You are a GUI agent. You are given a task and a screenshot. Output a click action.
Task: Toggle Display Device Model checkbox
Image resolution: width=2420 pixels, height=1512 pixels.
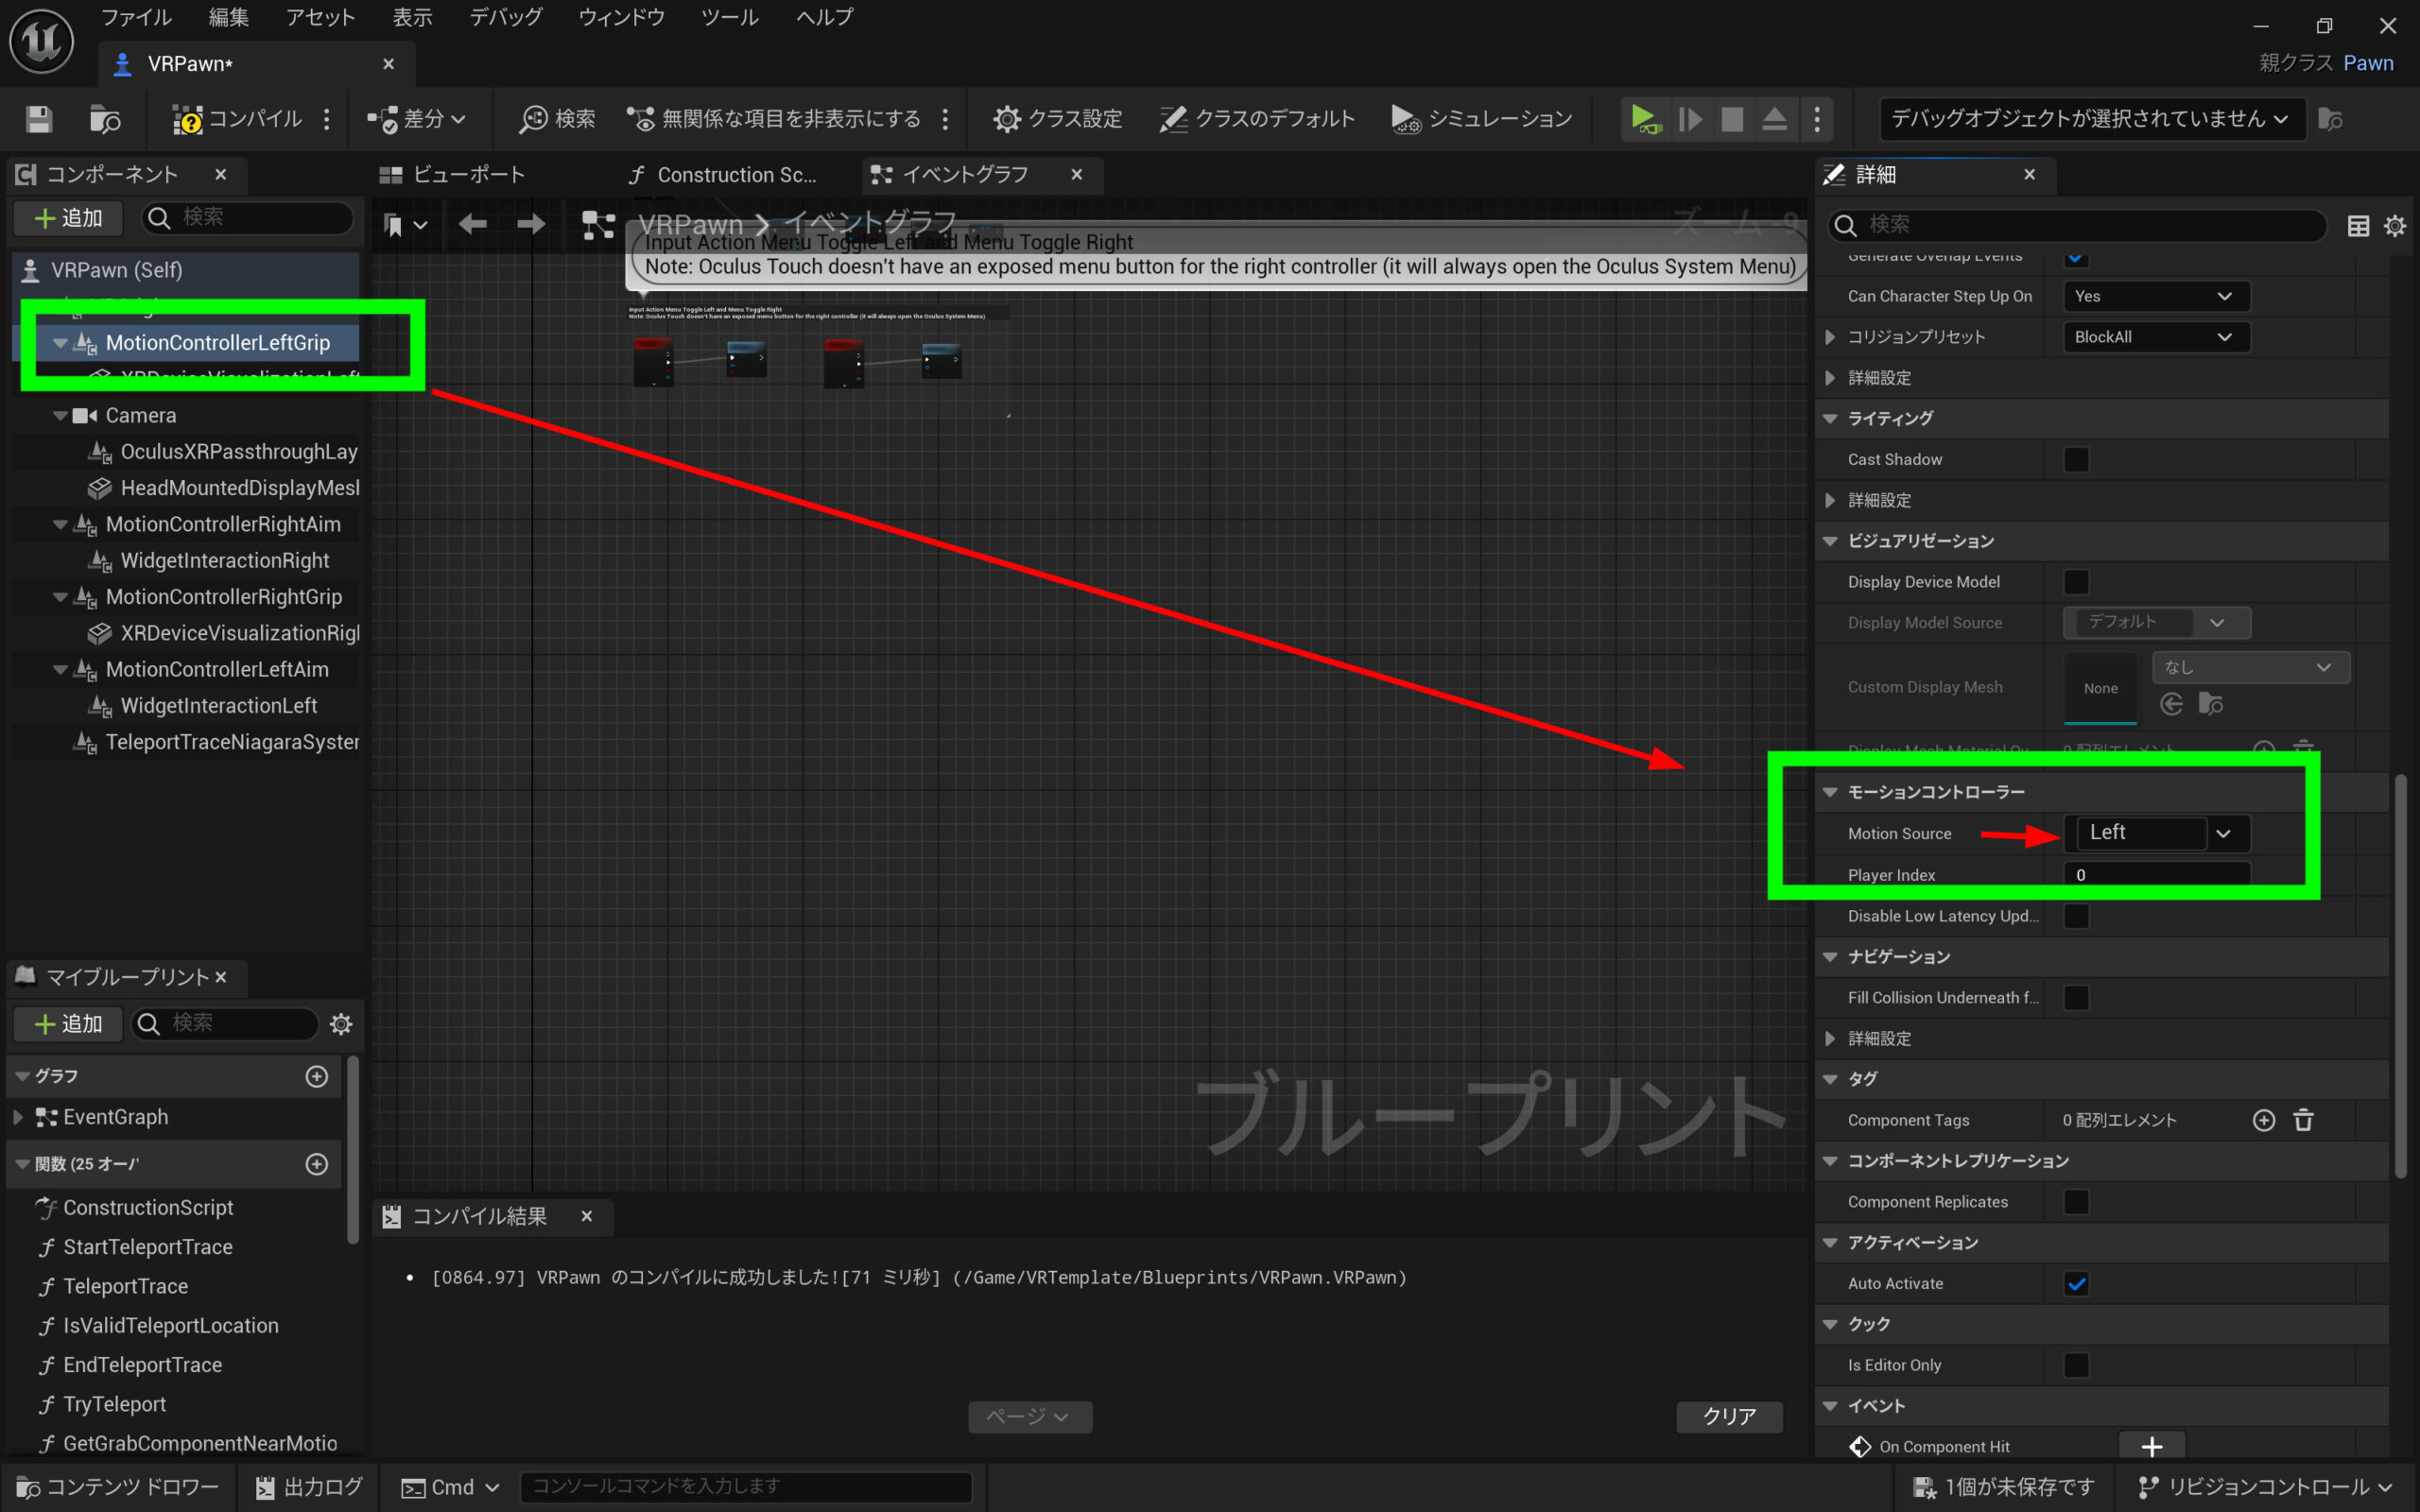pos(2076,582)
